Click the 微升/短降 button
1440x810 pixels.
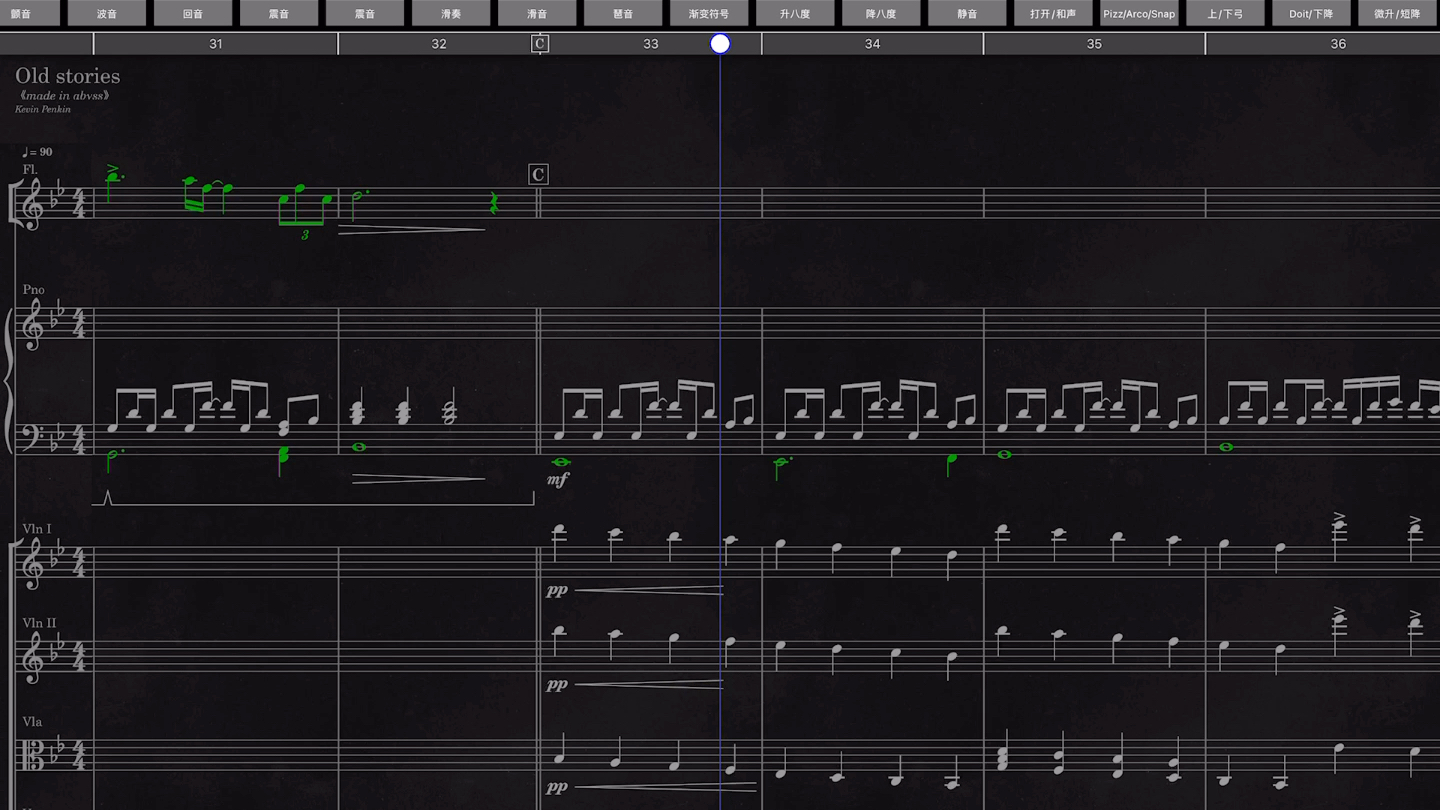1397,13
